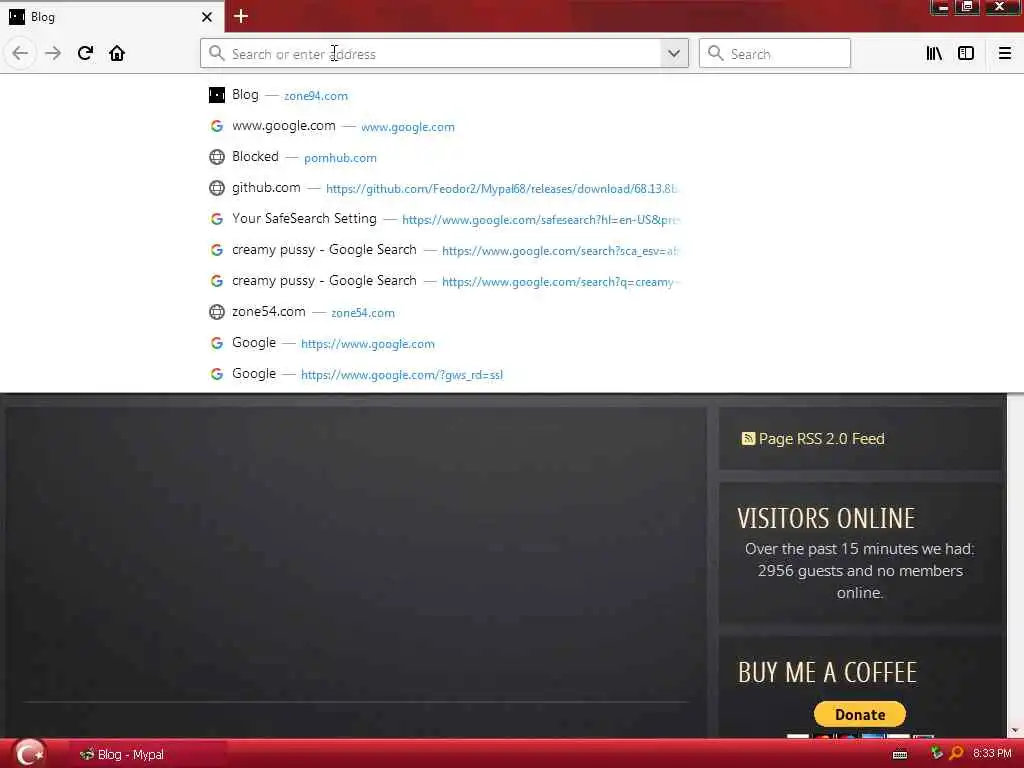Choose the www.google.com history suggestion
This screenshot has height=768, width=1024.
[444, 126]
